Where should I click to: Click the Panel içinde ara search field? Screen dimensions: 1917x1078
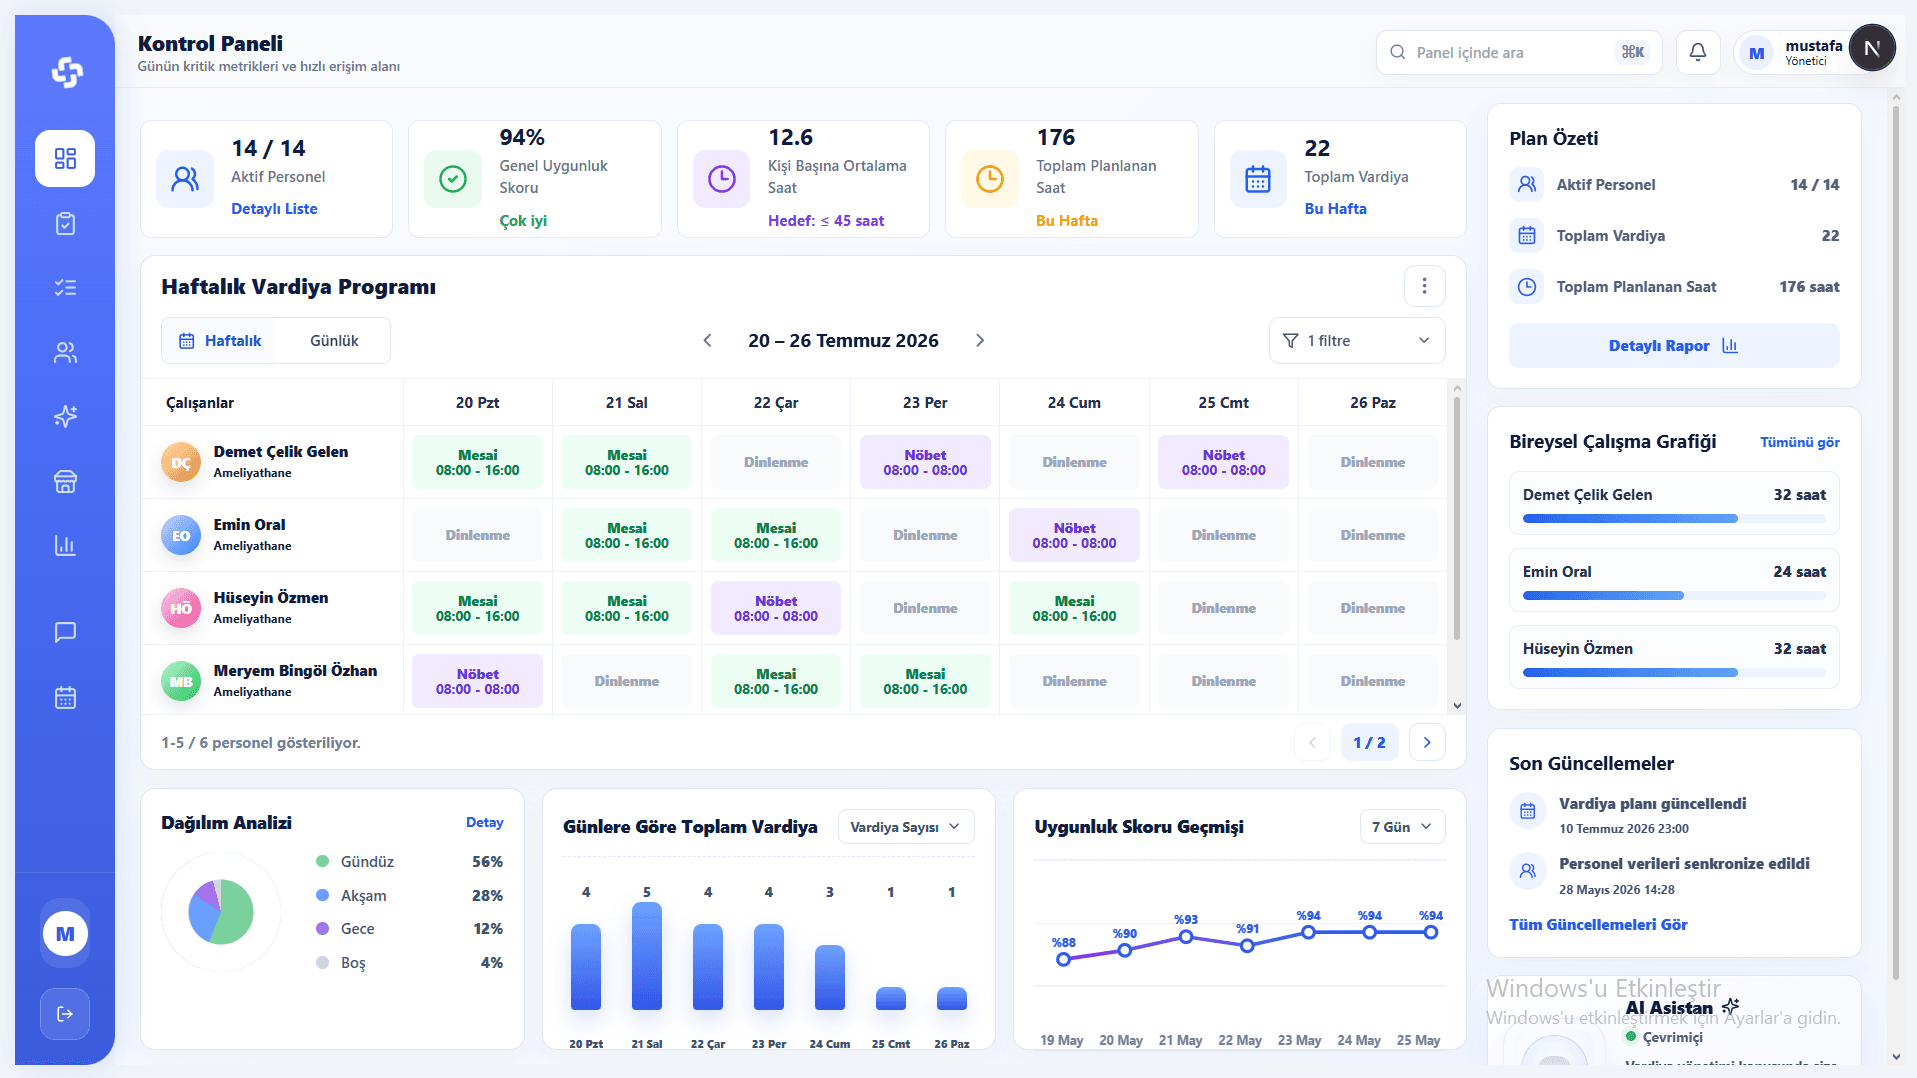(x=1519, y=52)
